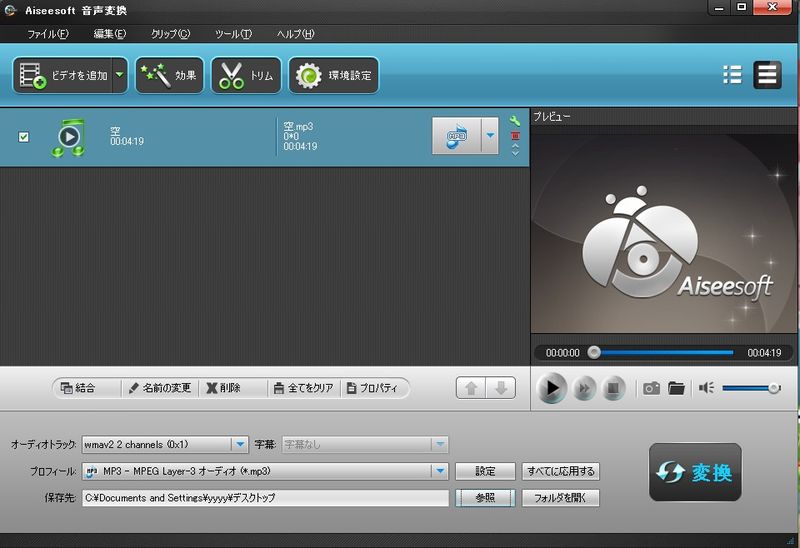
Task: Open item settings with green wrench icon
Action: coord(515,121)
